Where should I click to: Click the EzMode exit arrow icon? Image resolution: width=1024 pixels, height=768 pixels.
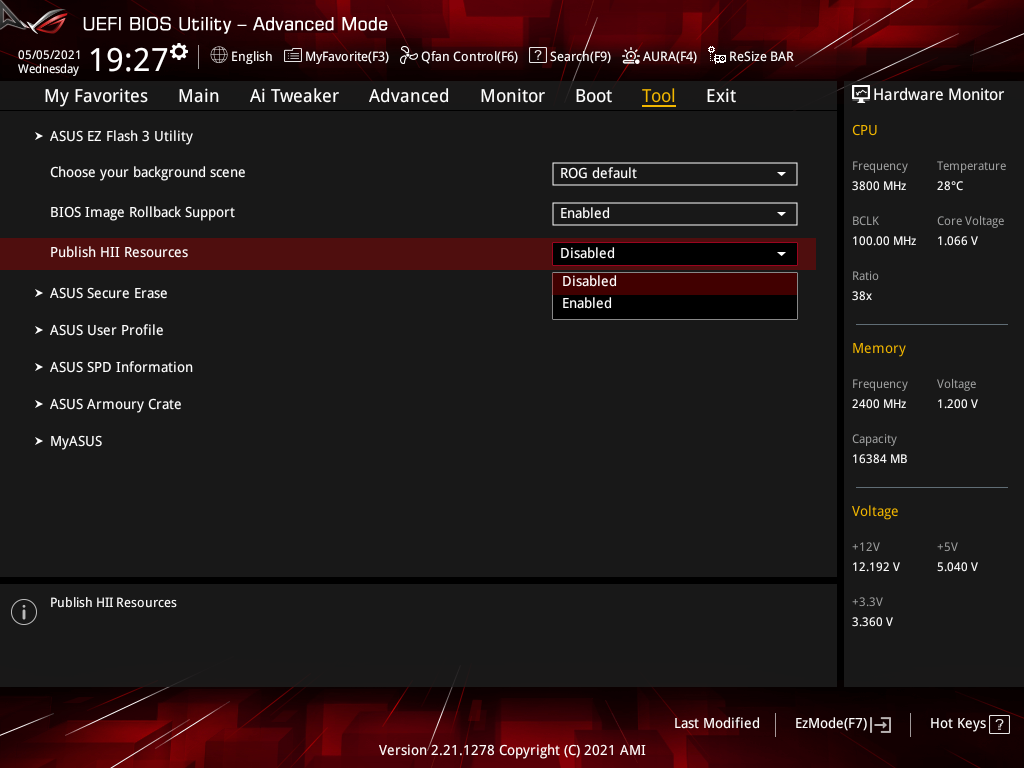(881, 724)
